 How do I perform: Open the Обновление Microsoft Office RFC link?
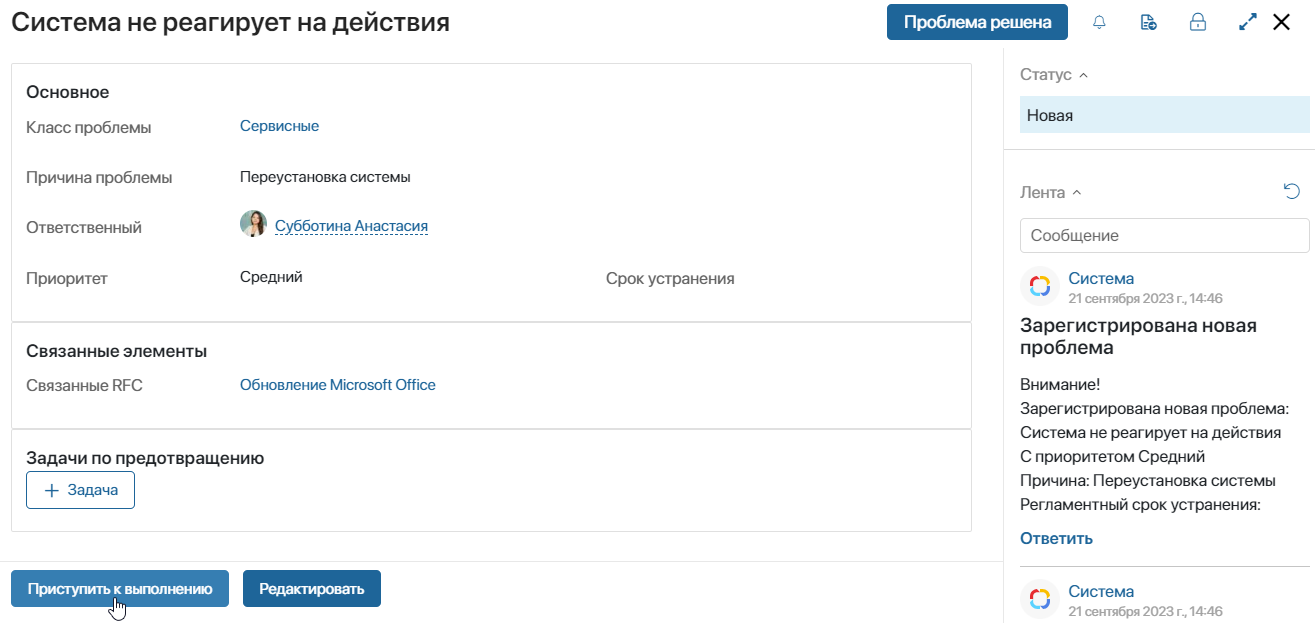pos(338,385)
